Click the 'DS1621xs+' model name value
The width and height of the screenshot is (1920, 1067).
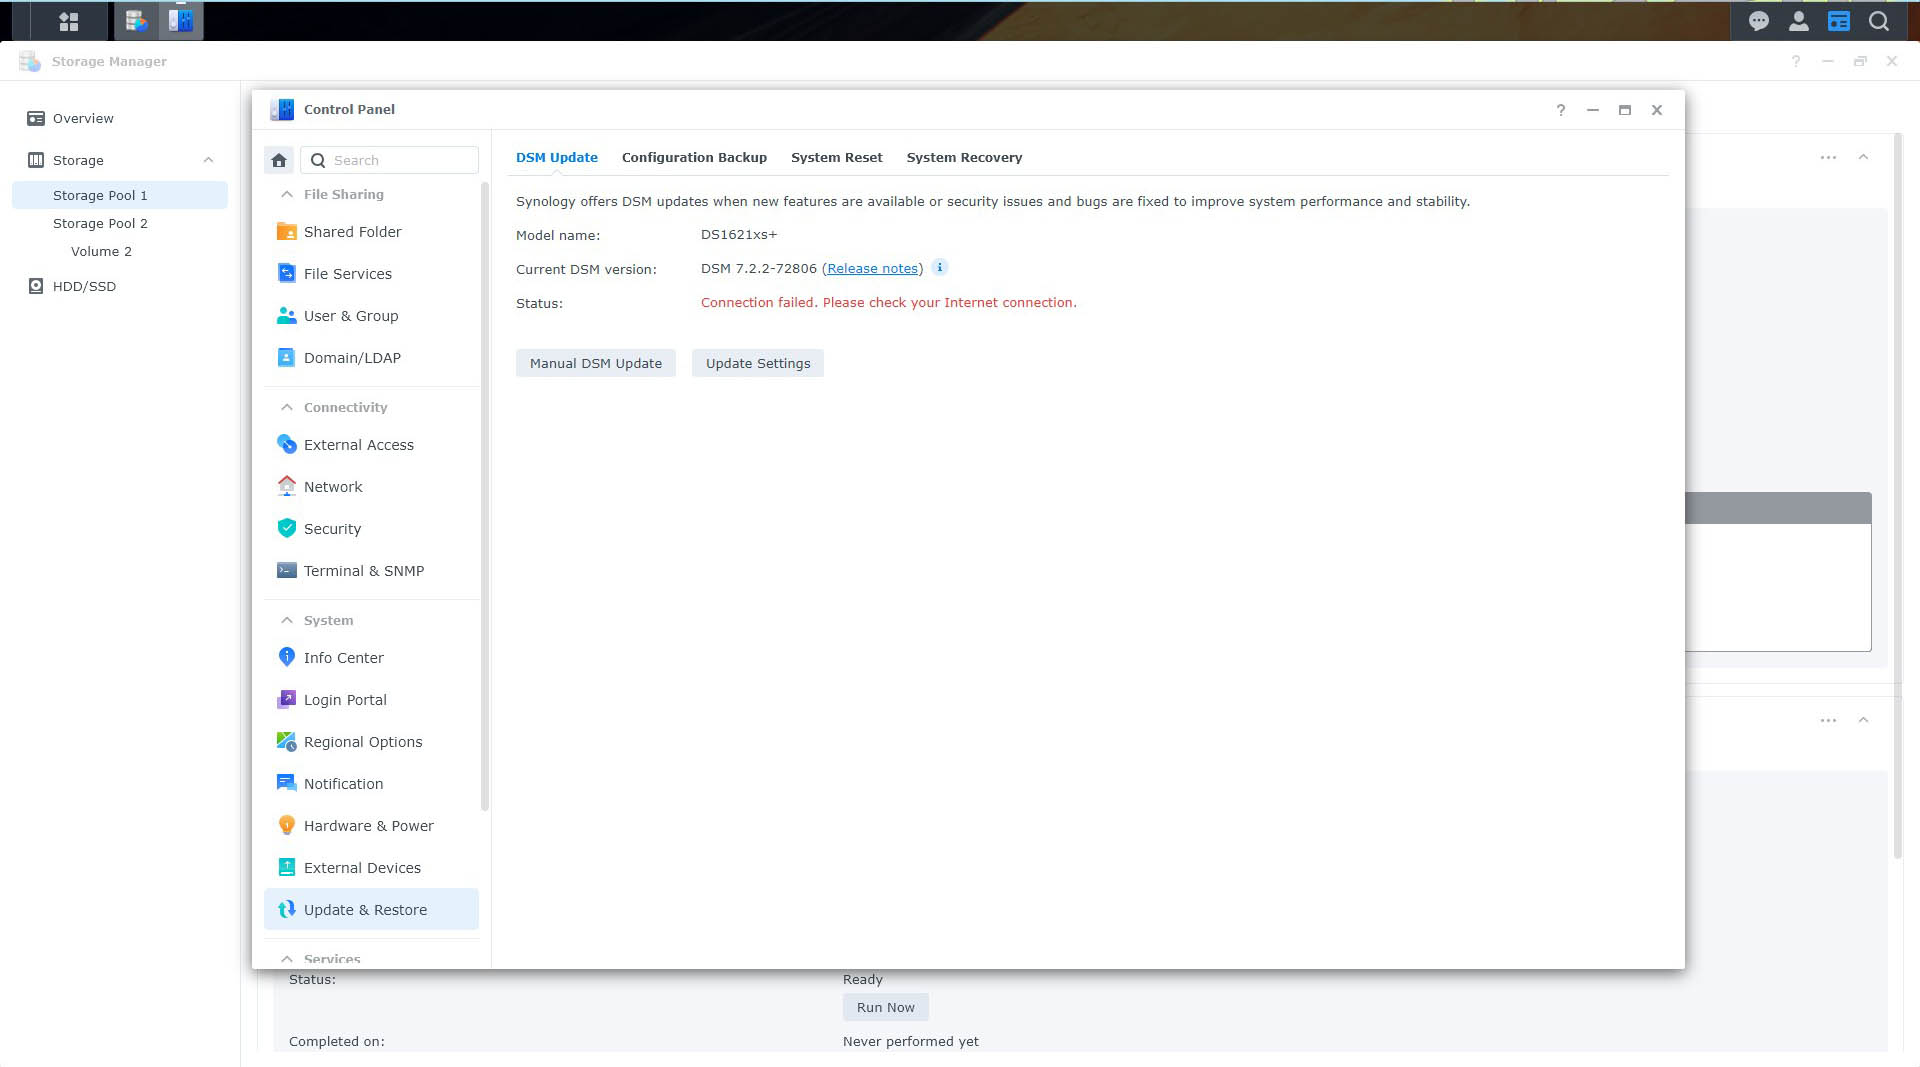click(739, 235)
